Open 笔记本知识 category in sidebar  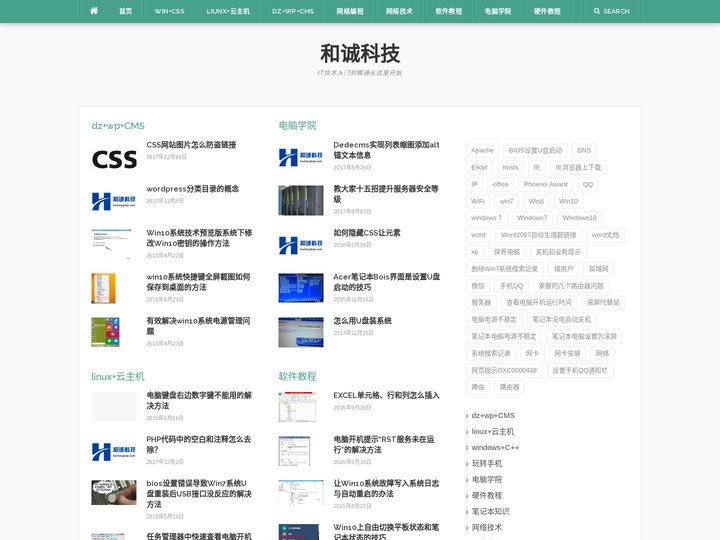[490, 511]
